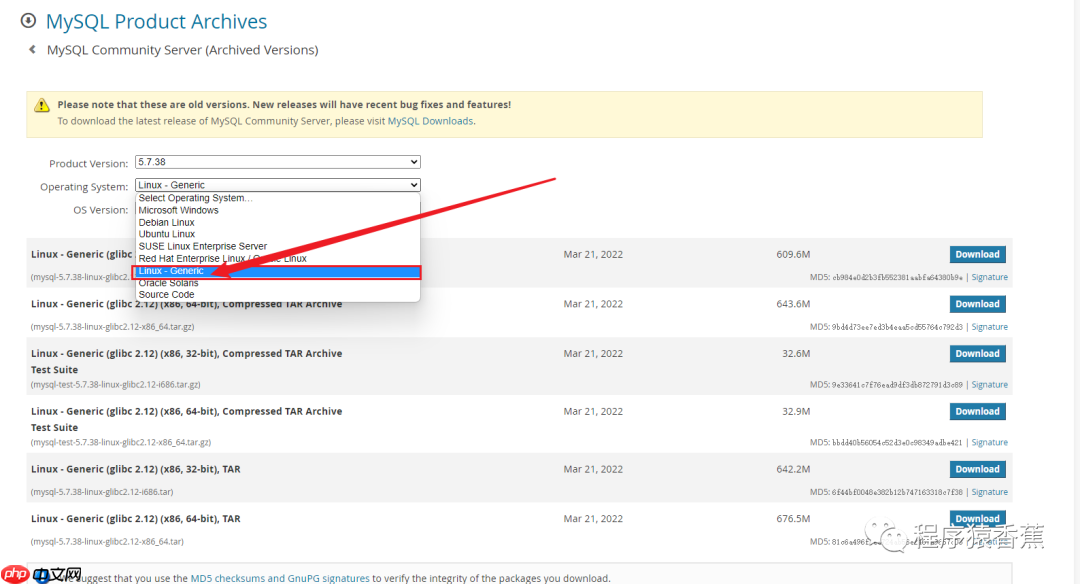The image size is (1080, 584).
Task: Expand the Operating System combo box
Action: 277,185
